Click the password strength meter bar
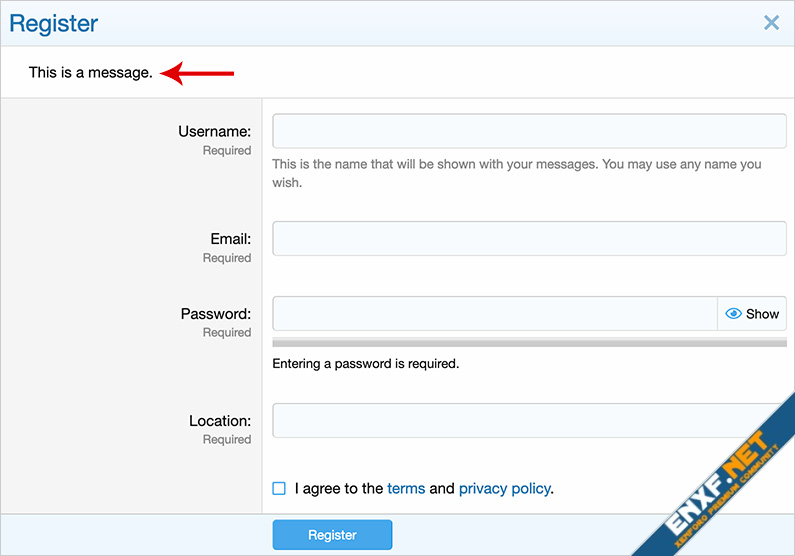 (529, 343)
